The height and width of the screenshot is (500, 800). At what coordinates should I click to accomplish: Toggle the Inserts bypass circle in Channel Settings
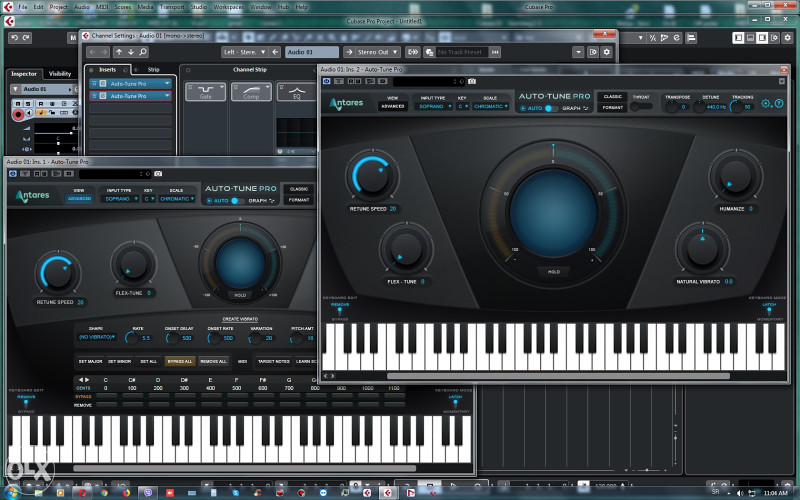click(91, 70)
